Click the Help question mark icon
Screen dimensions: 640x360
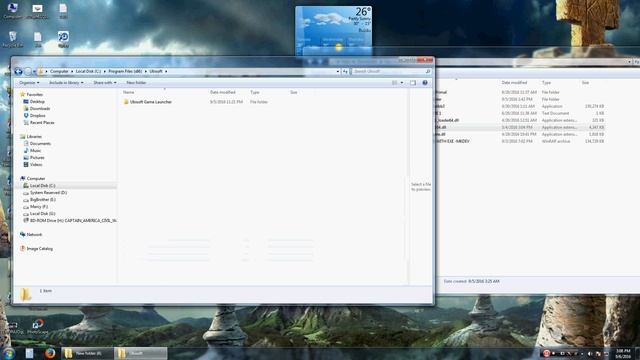click(425, 83)
